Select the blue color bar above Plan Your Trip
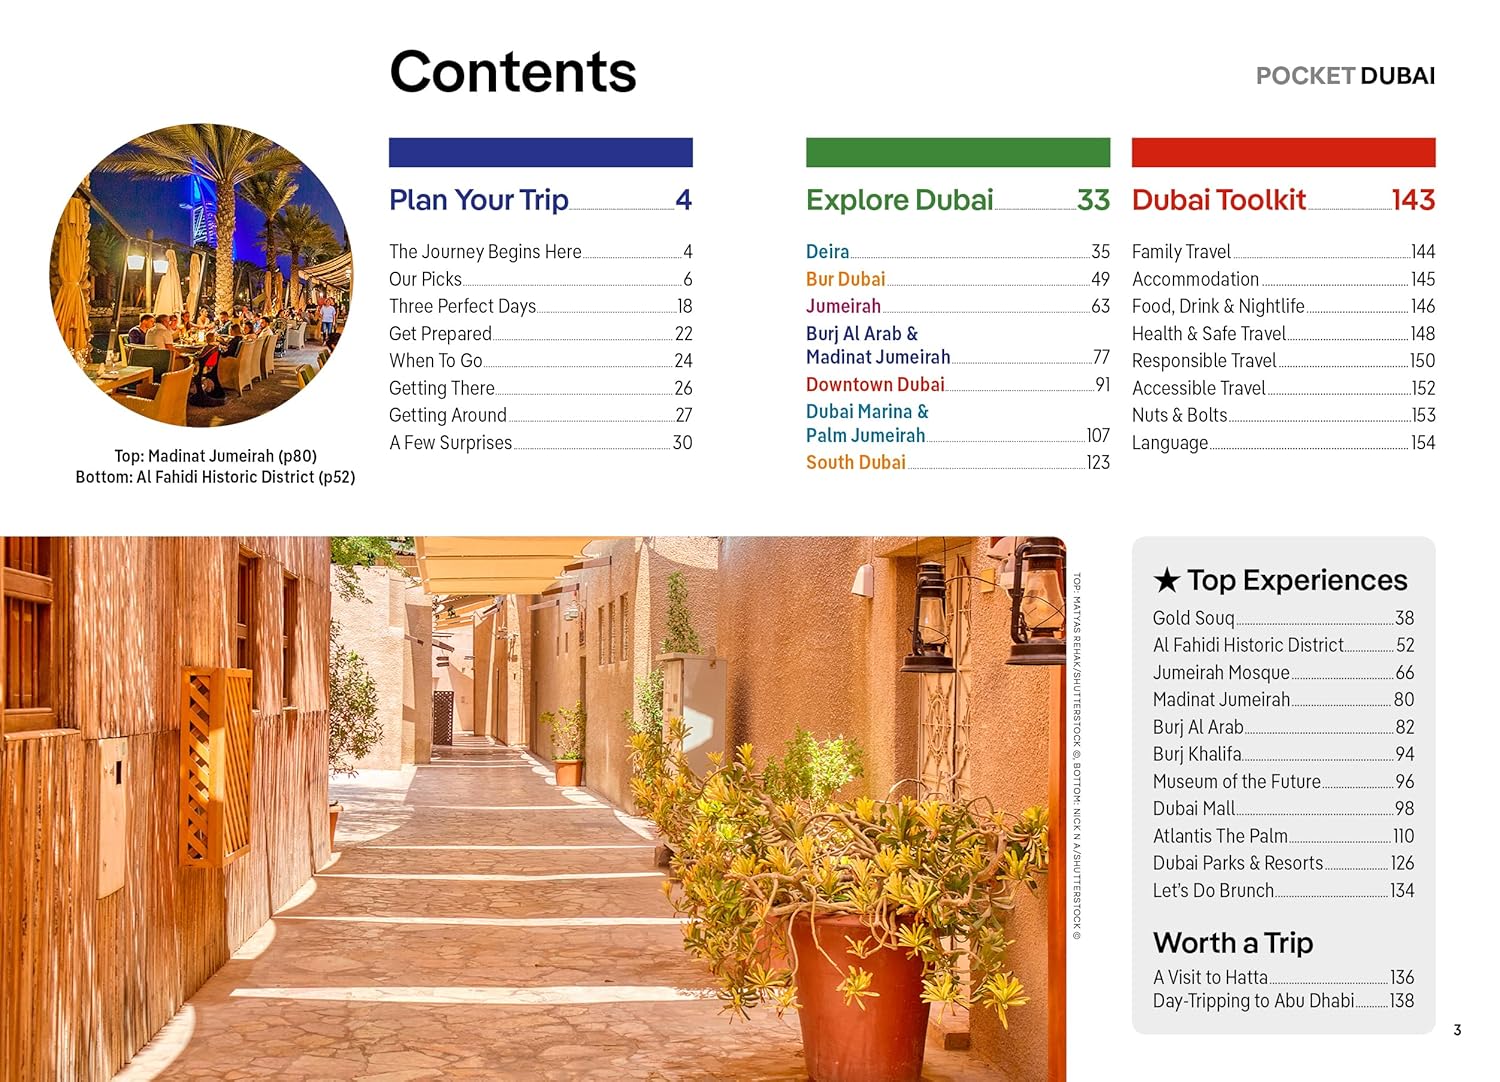Viewport: 1500px width, 1082px height. pyautogui.click(x=540, y=152)
